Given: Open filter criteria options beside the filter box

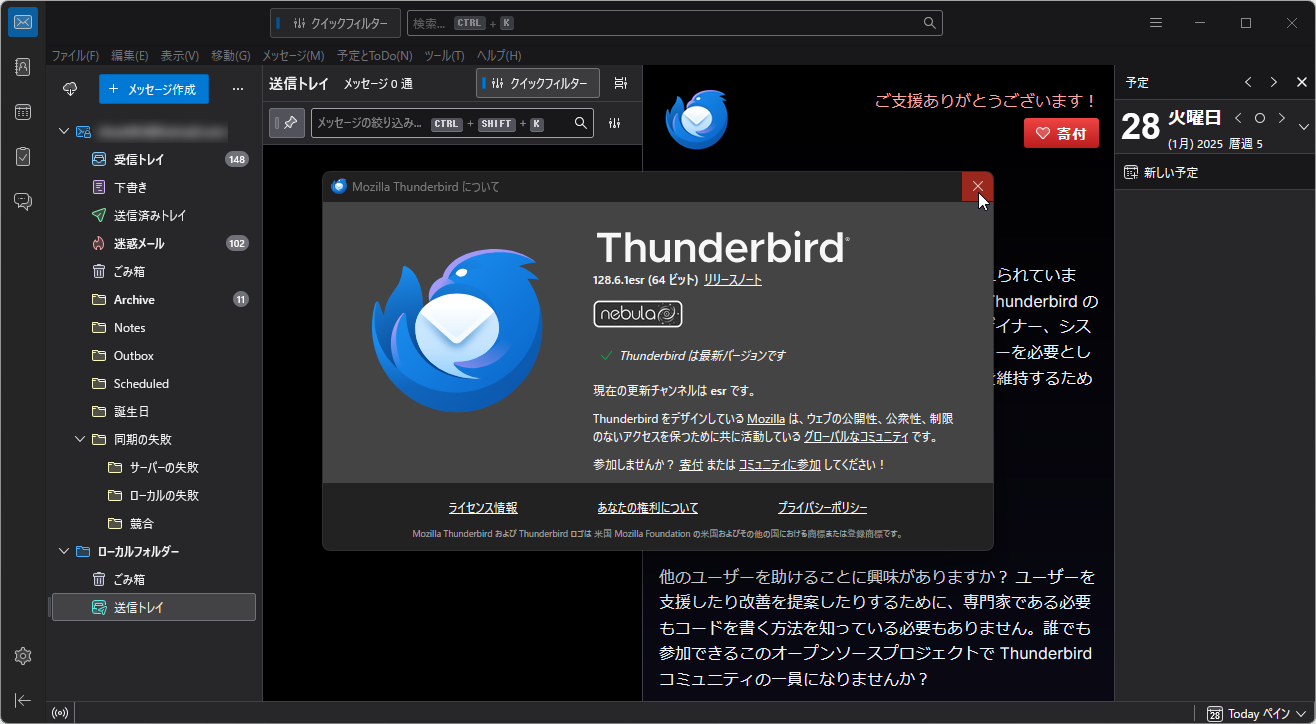Looking at the screenshot, I should coord(615,123).
